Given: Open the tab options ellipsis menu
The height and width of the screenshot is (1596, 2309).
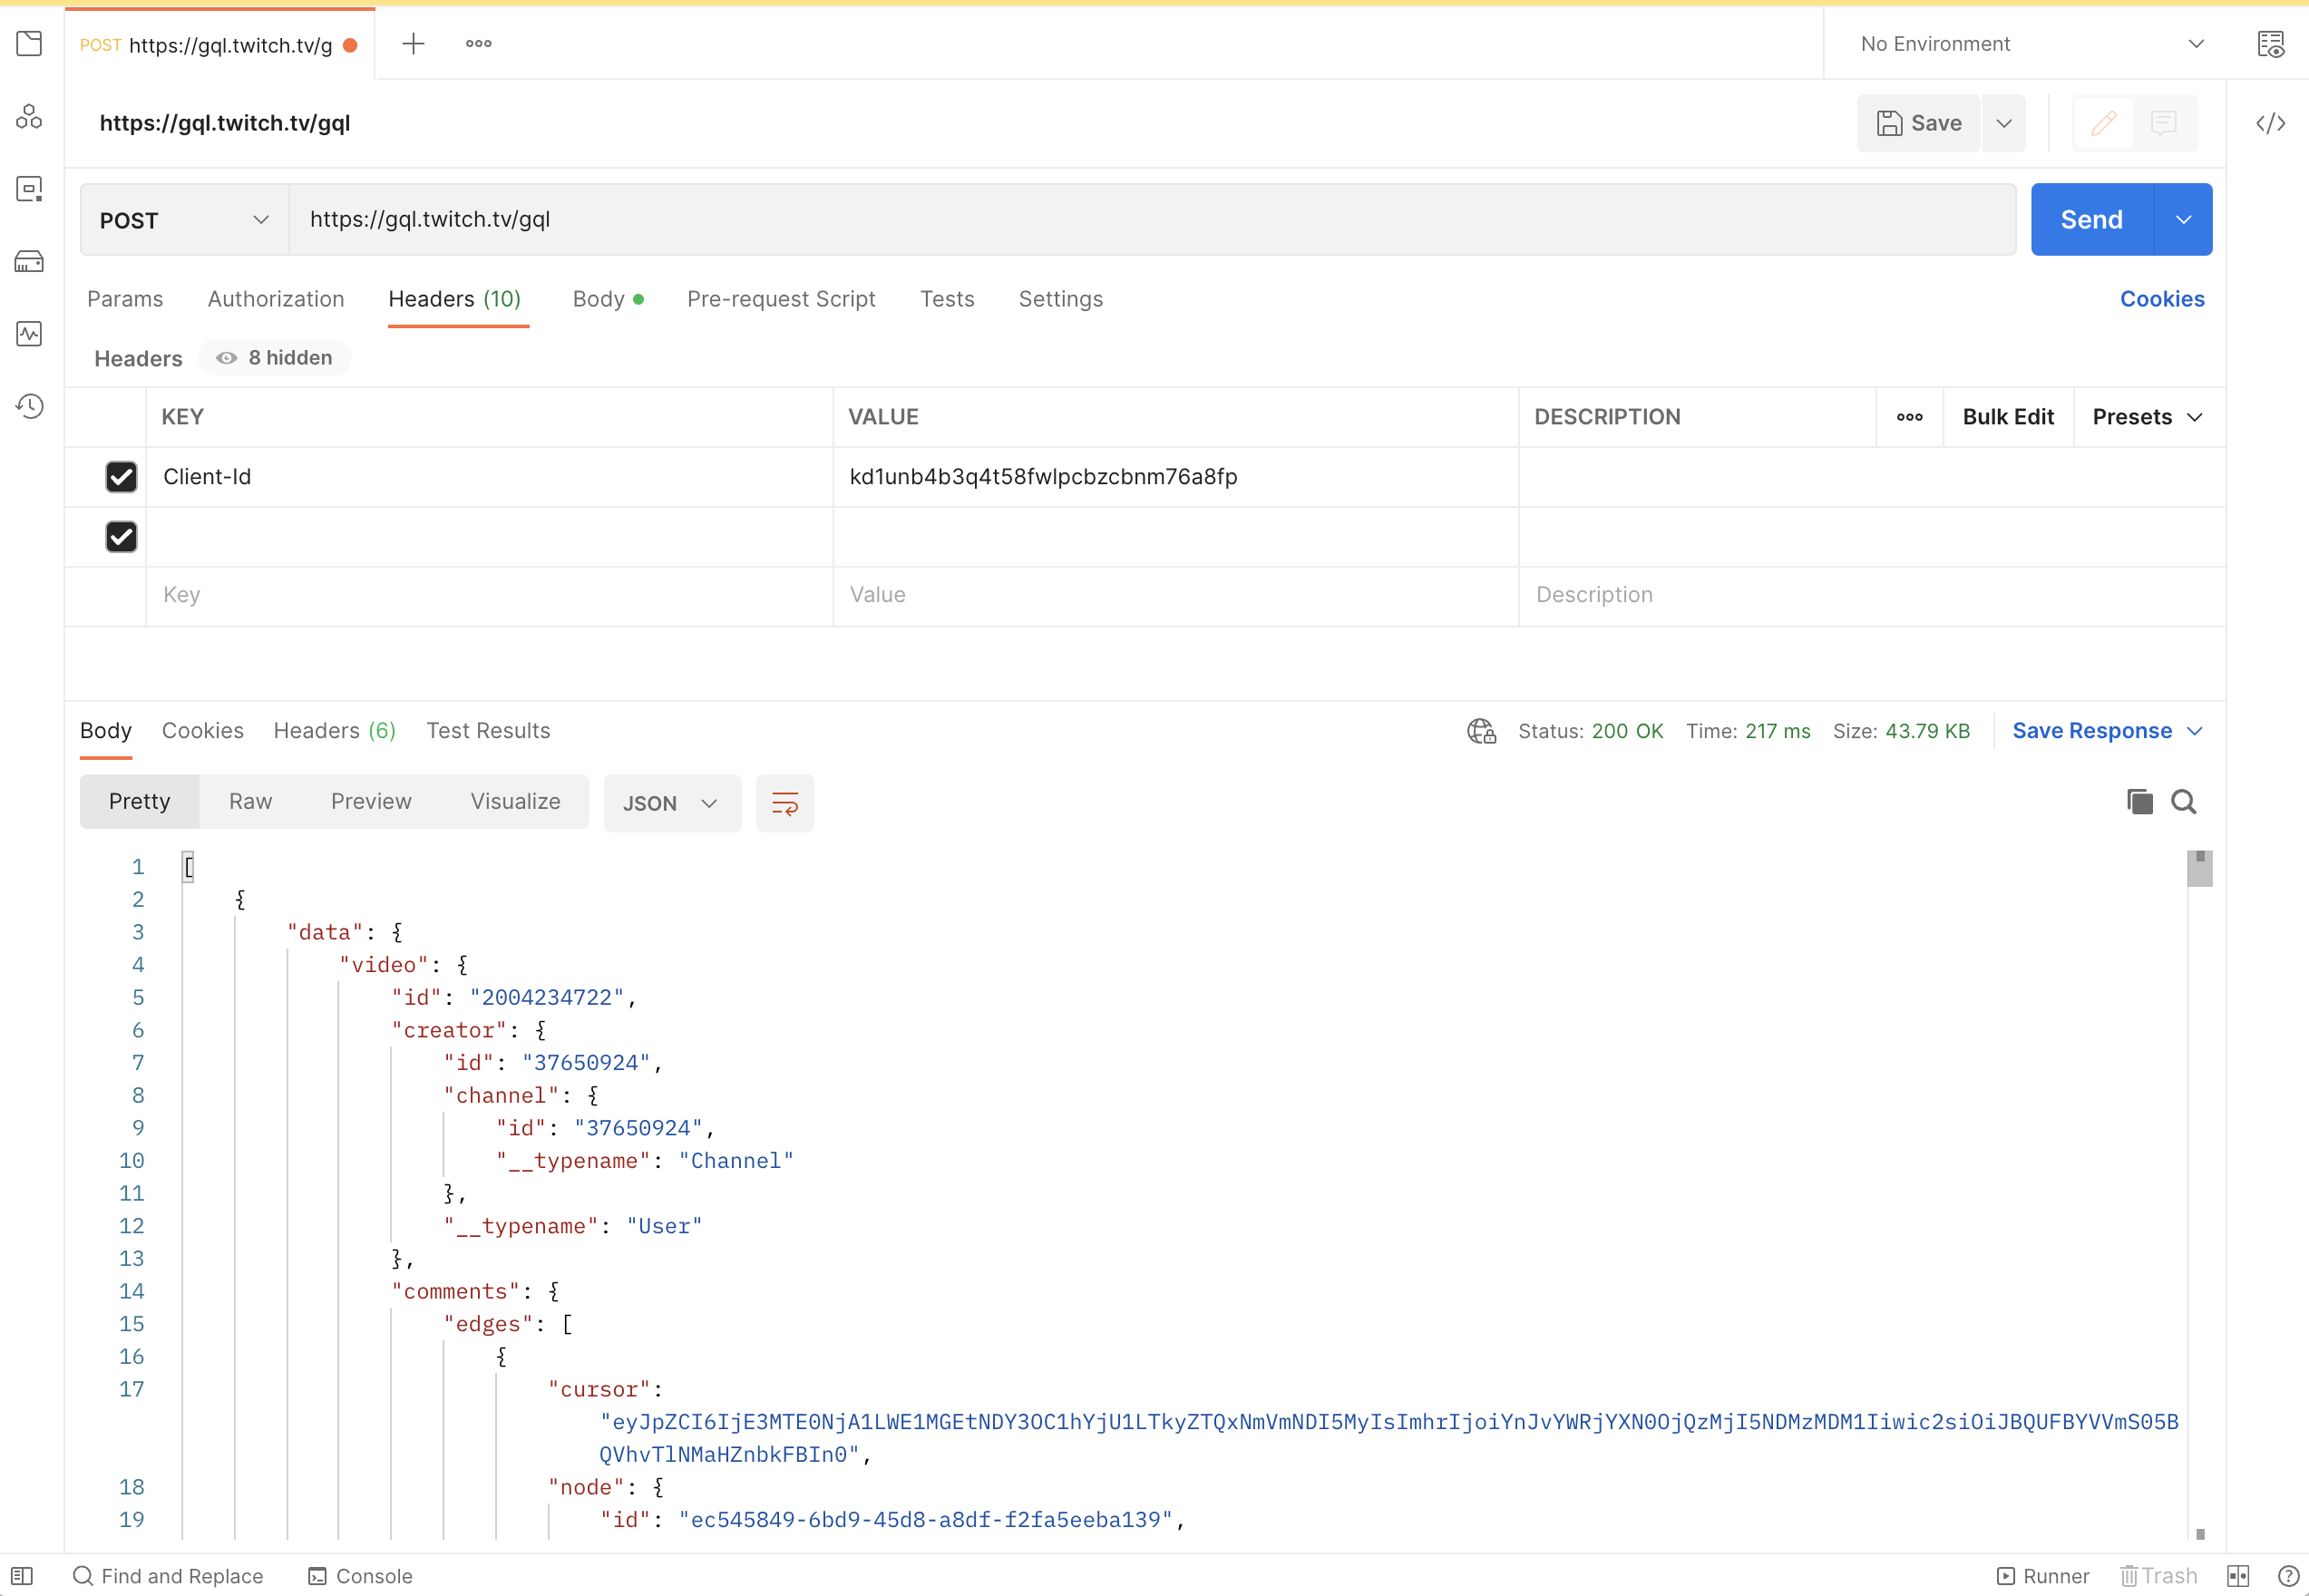Looking at the screenshot, I should tap(478, 43).
